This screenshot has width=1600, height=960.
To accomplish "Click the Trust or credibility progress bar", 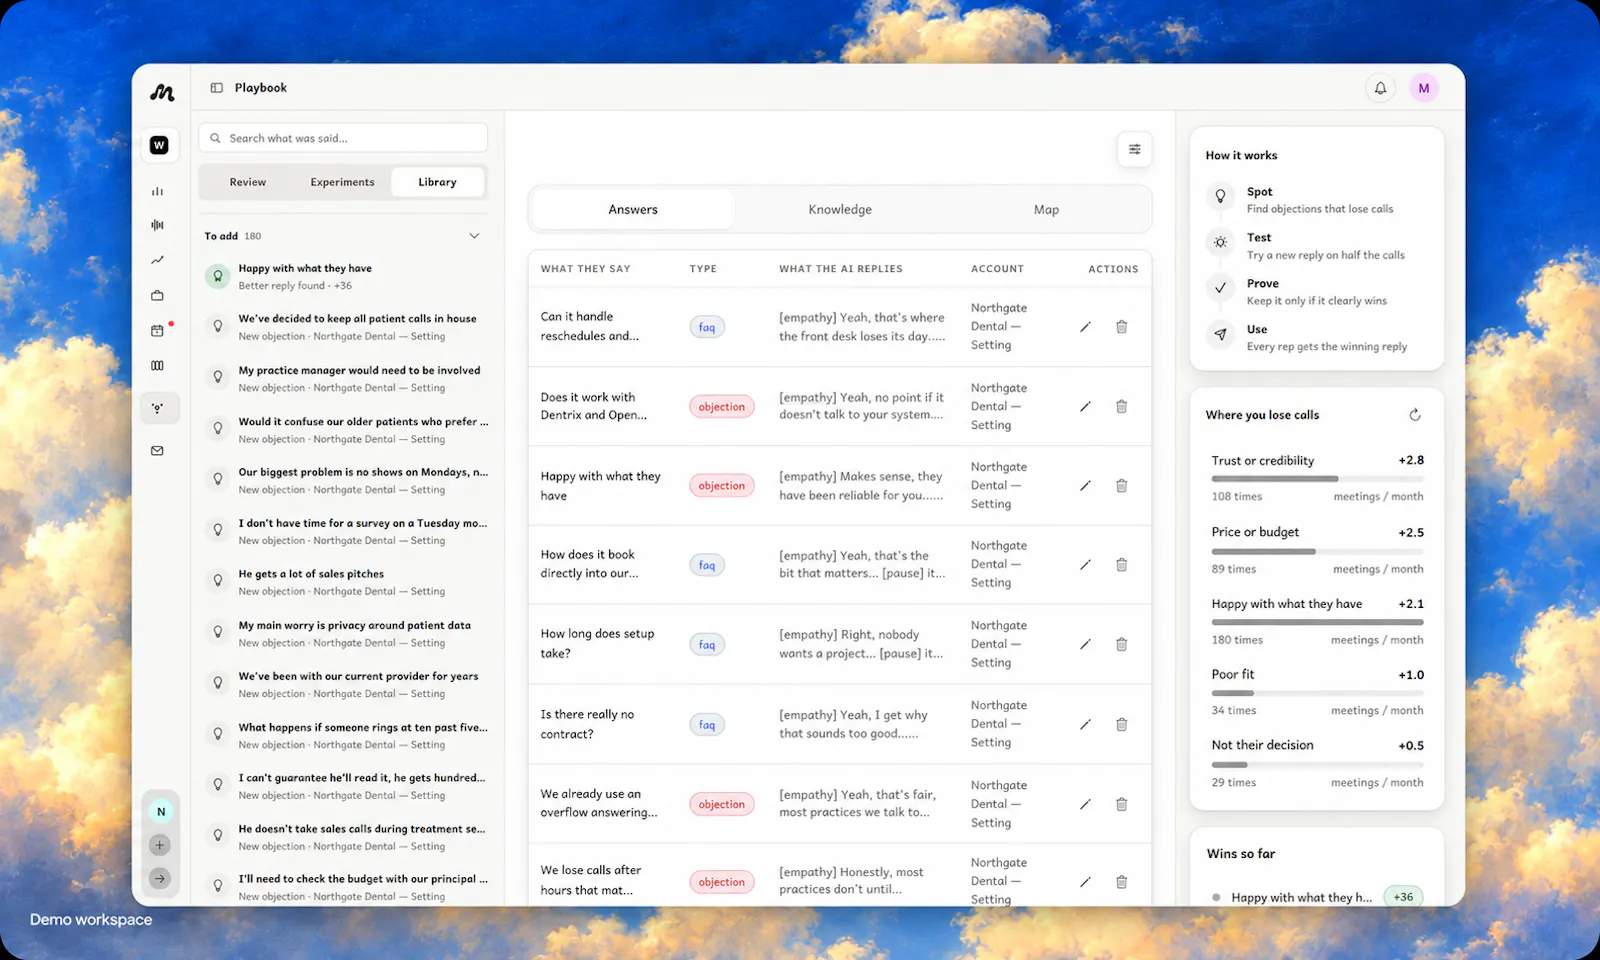I will click(1317, 479).
